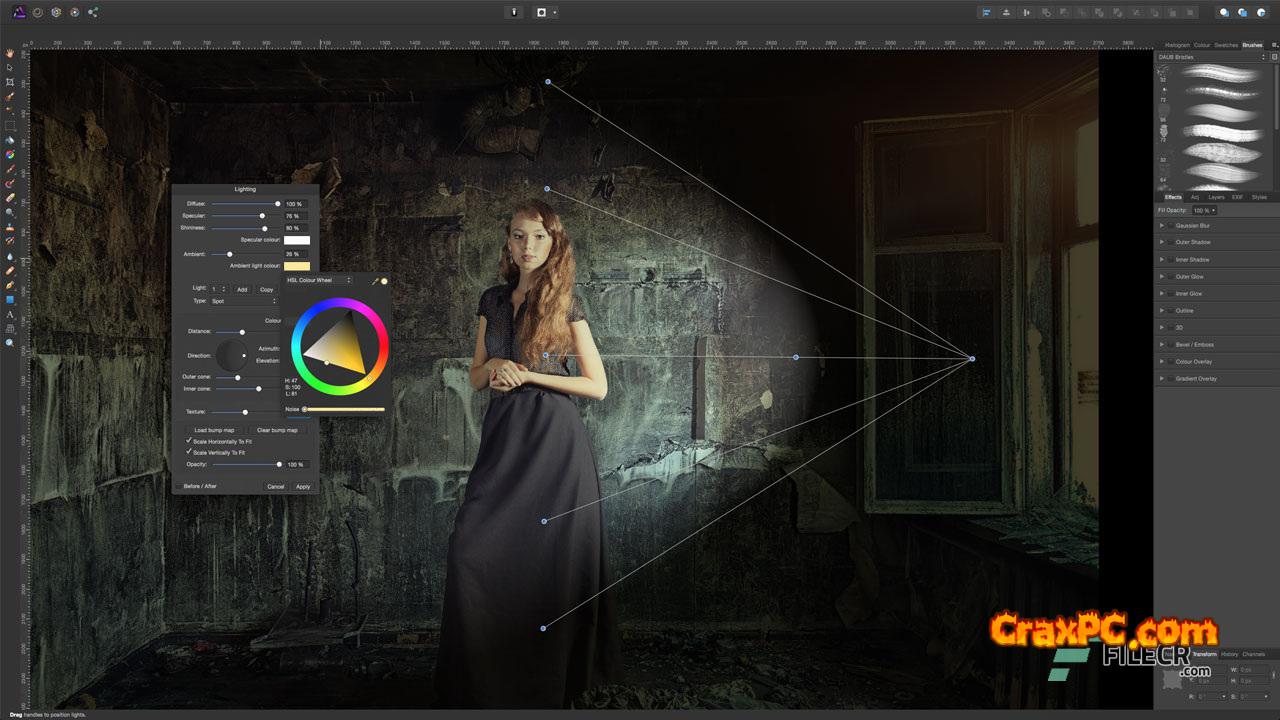
Task: Pick colour with the eyedropper icon
Action: click(x=375, y=281)
